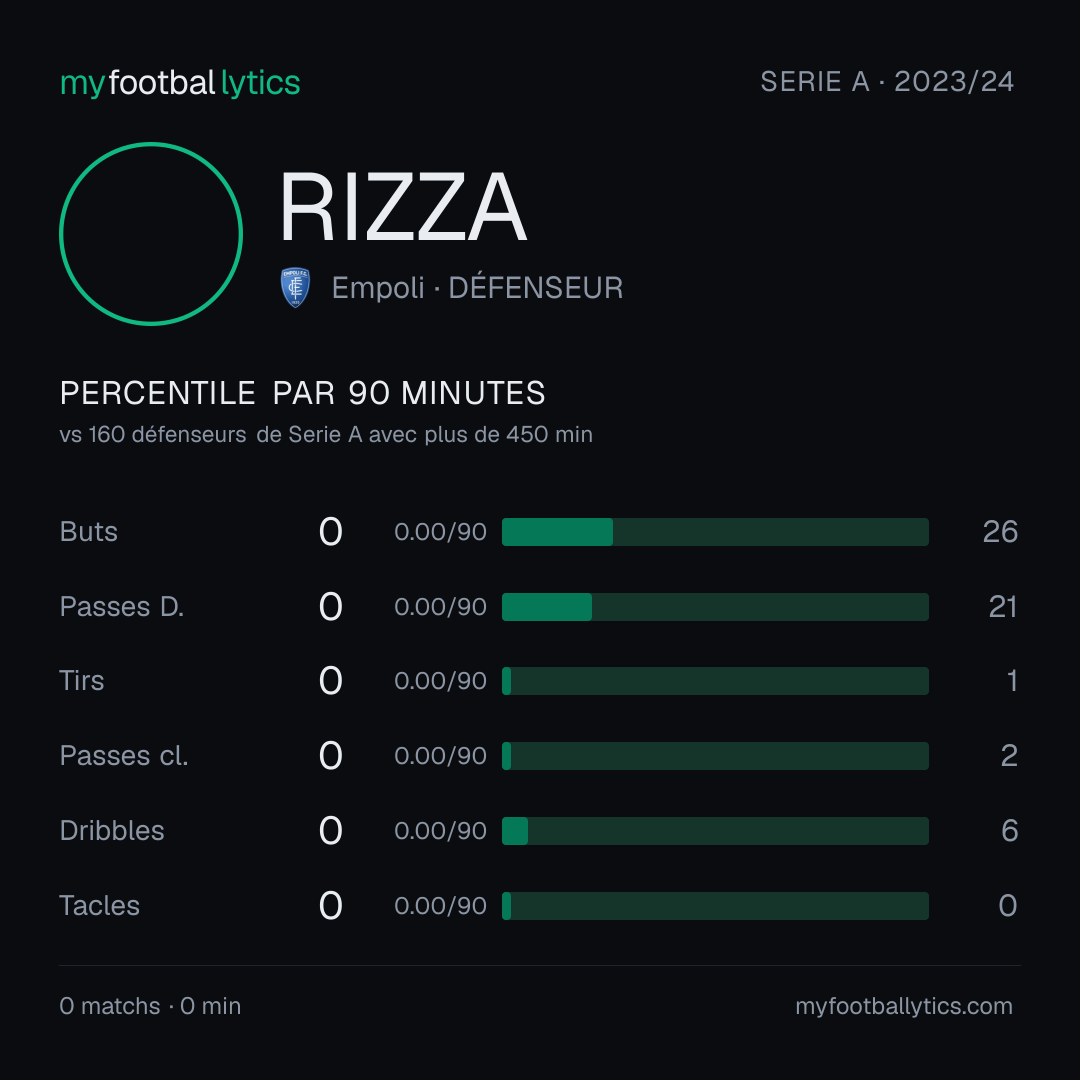Click the Dribbles percentile value 6
This screenshot has width=1080, height=1080.
click(1010, 831)
